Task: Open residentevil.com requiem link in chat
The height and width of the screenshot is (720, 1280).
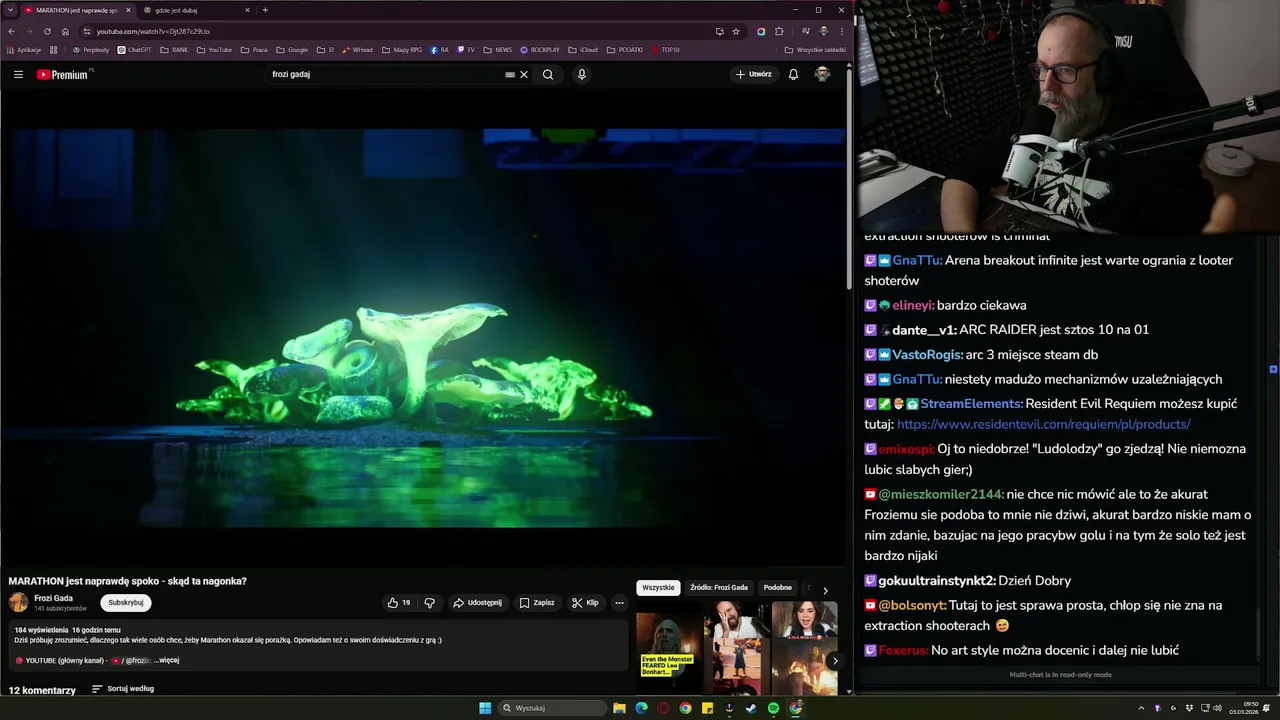Action: [1043, 424]
